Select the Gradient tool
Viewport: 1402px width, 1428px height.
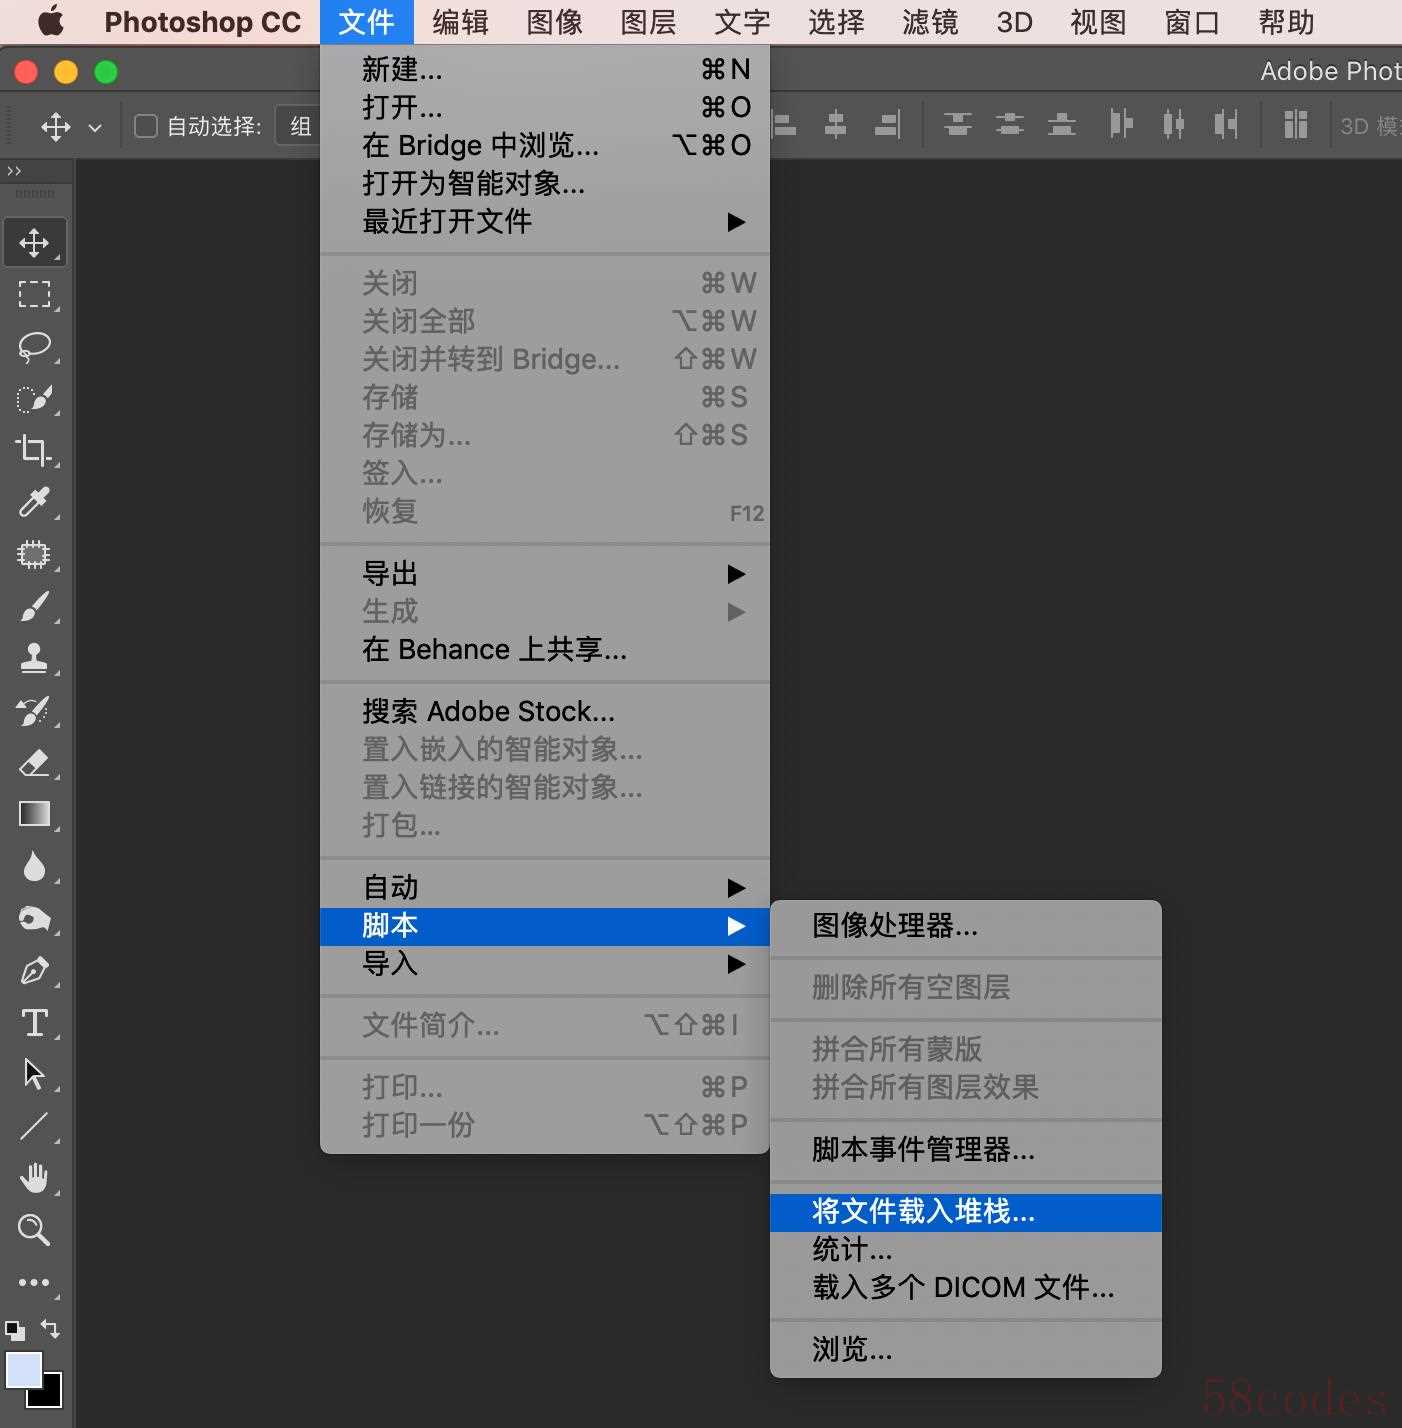pyautogui.click(x=35, y=814)
